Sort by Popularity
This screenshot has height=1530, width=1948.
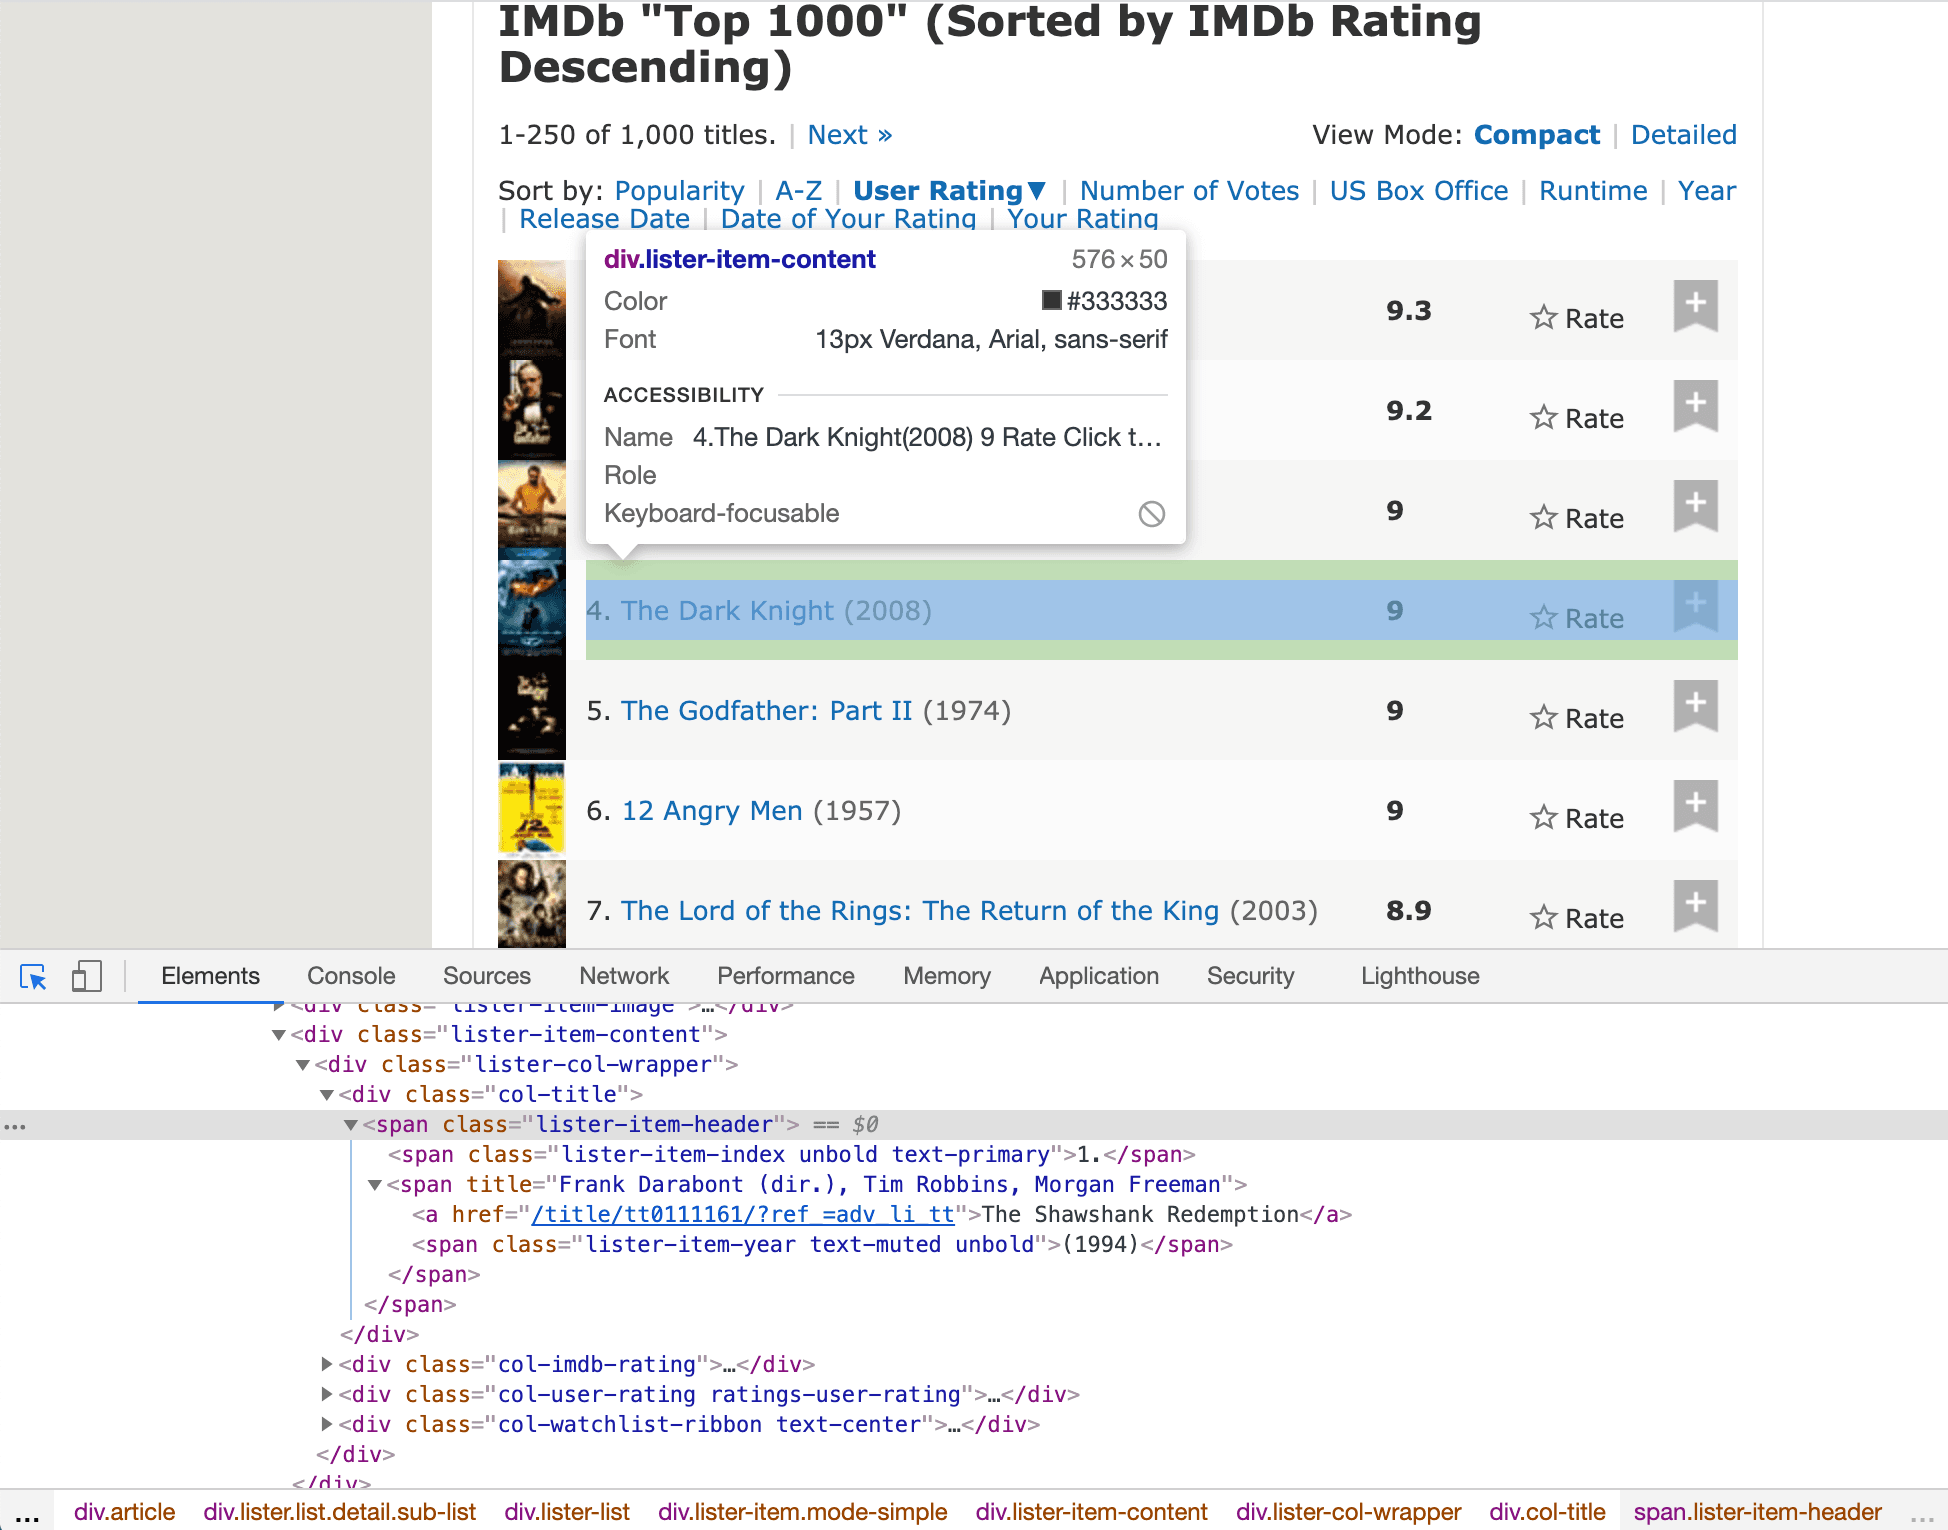pos(679,191)
